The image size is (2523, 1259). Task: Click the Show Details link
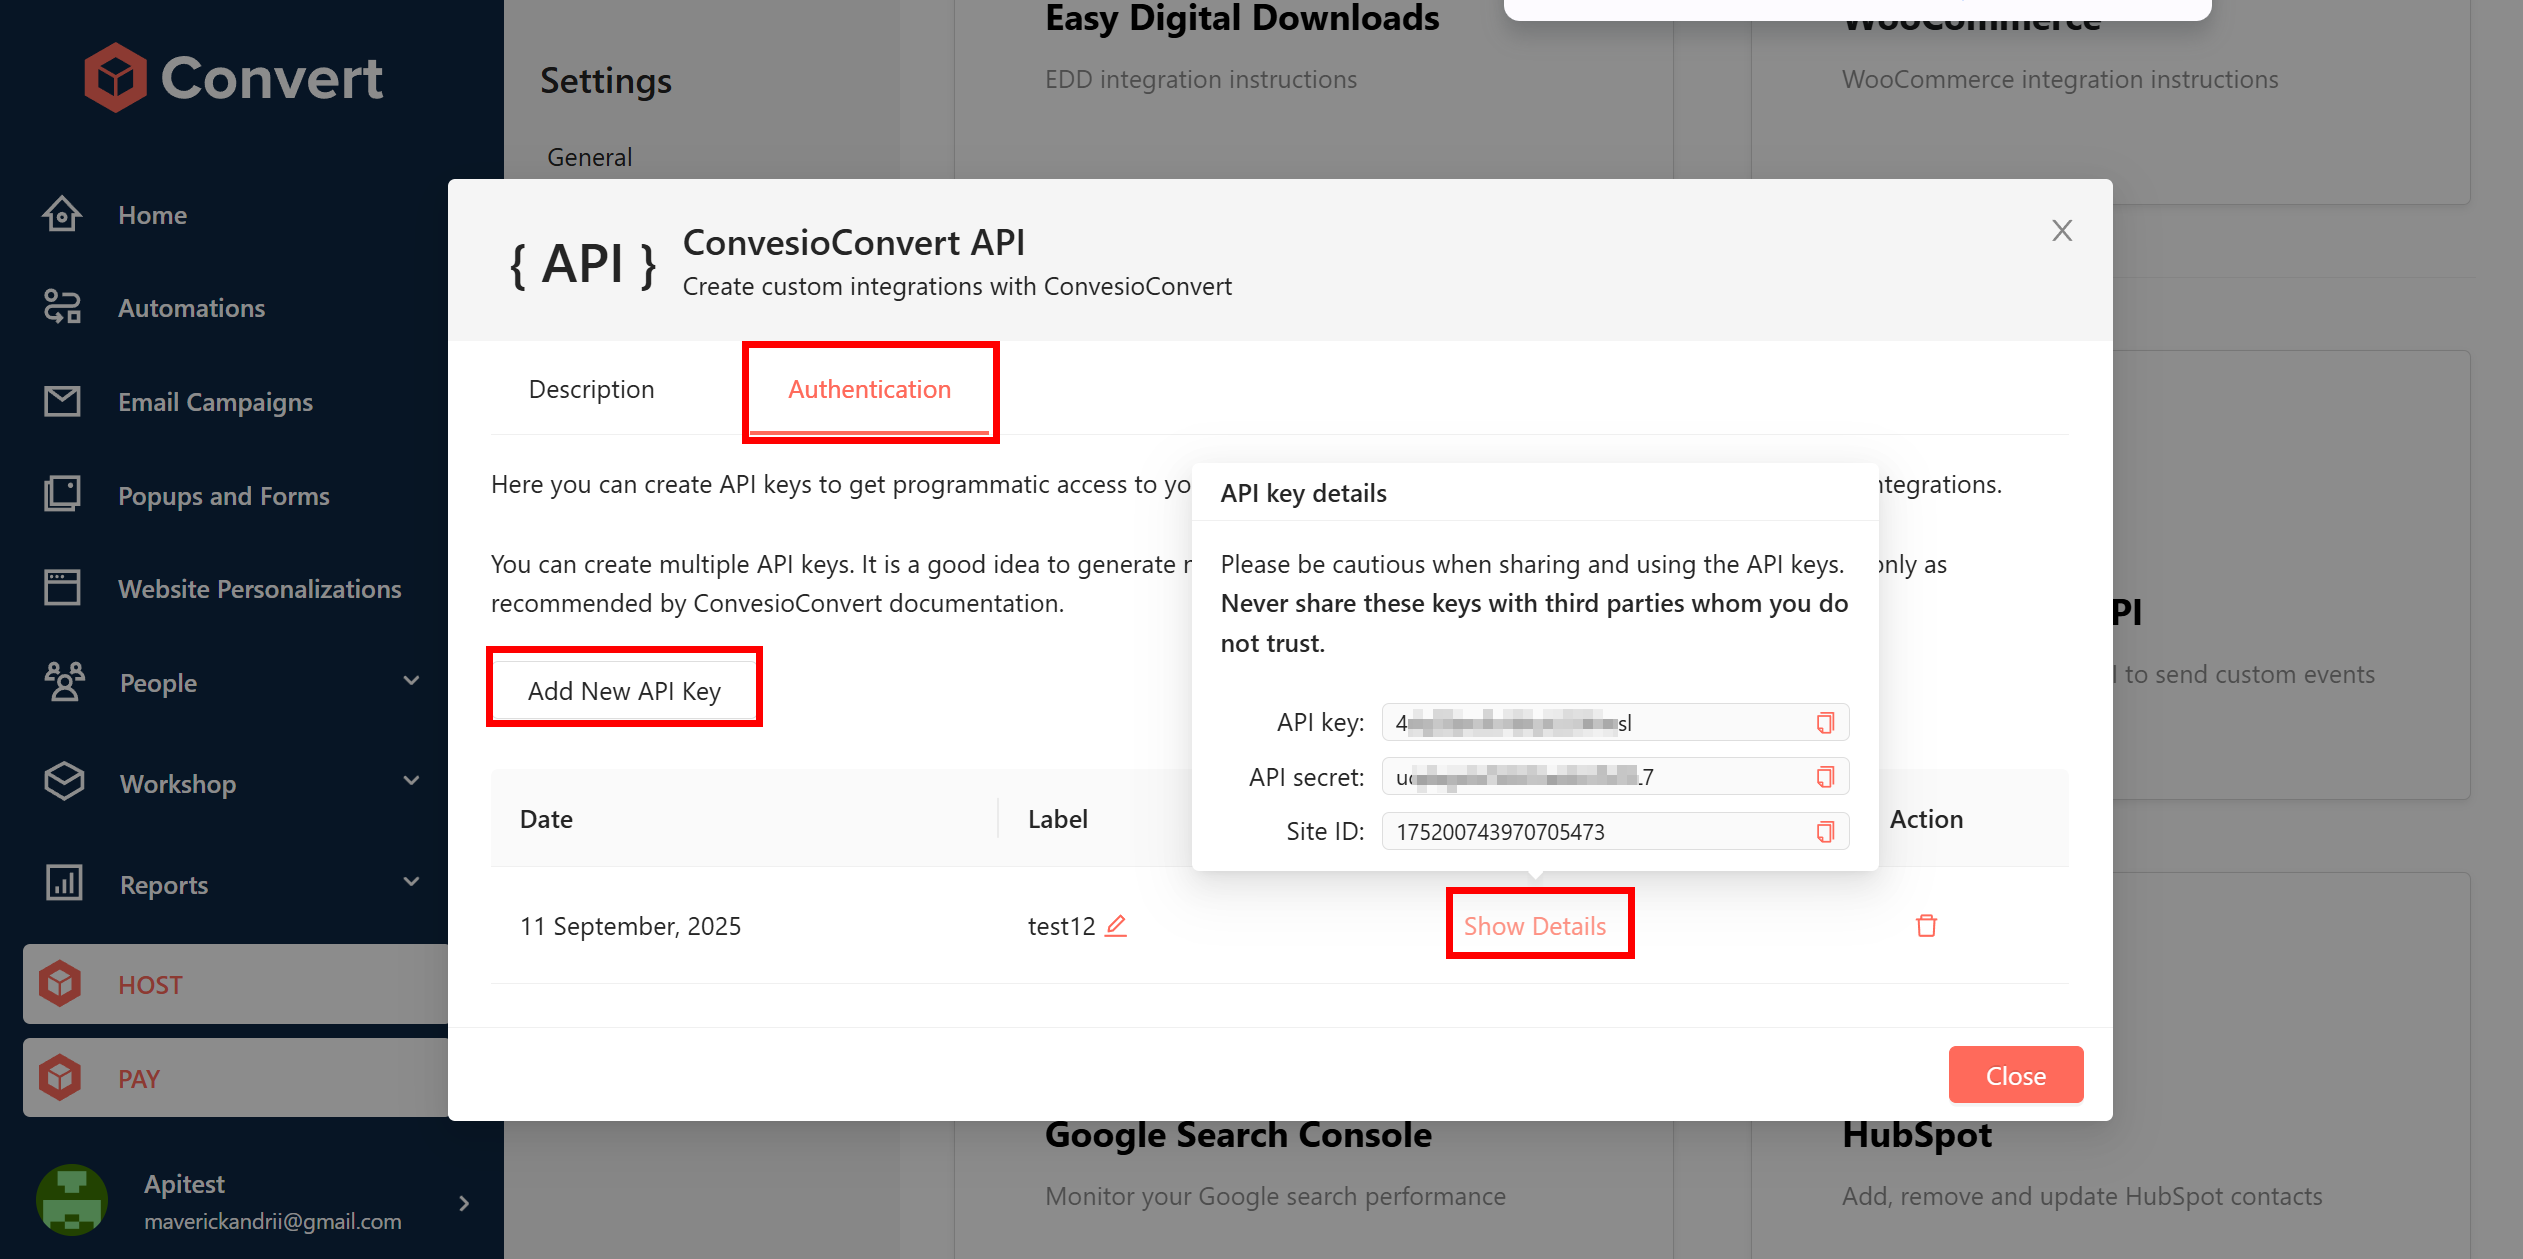coord(1535,926)
